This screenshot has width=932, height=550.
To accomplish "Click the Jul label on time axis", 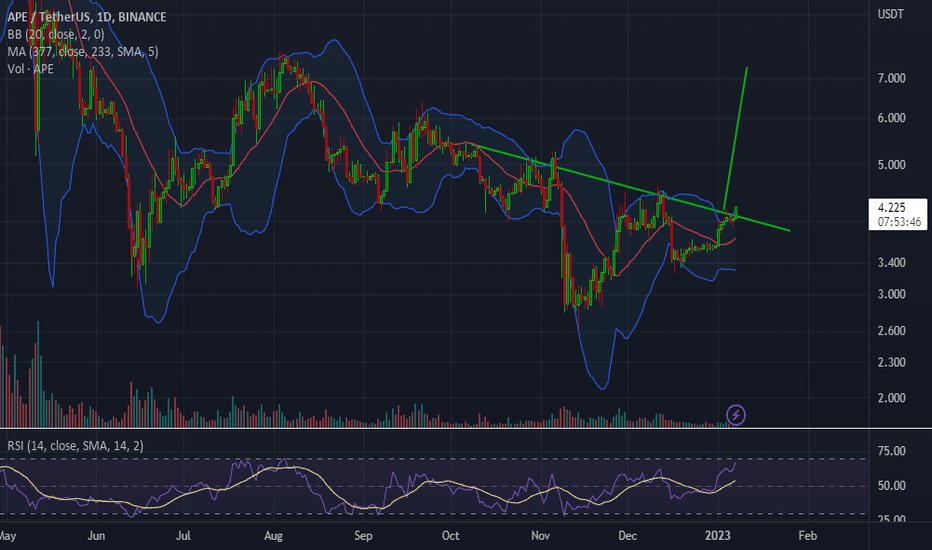I will 183,536.
